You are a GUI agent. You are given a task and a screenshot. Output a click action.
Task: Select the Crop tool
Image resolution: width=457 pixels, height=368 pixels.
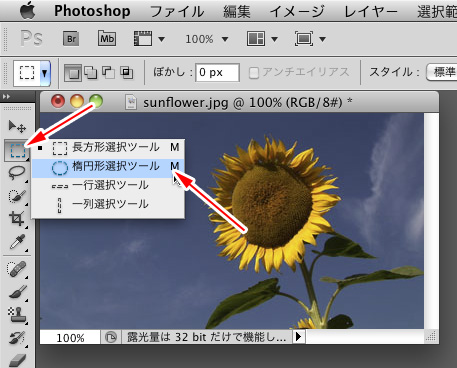(x=17, y=219)
